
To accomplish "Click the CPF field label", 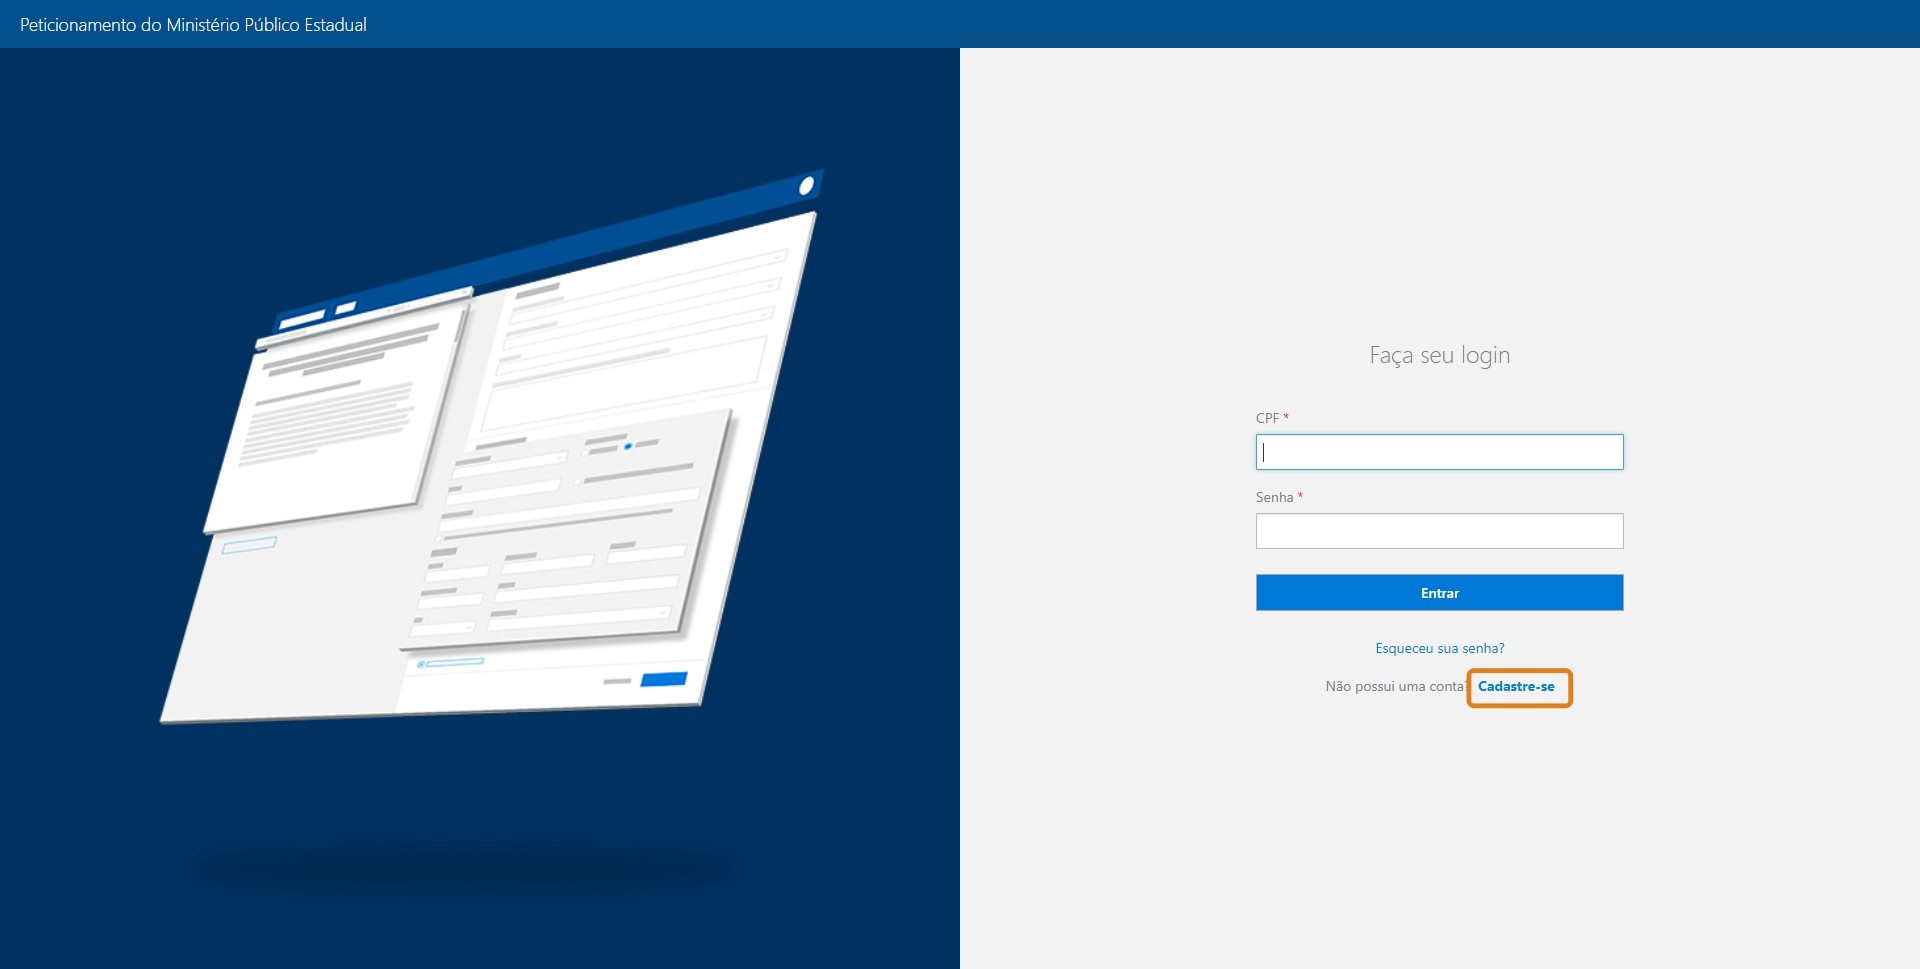I will tap(1267, 418).
